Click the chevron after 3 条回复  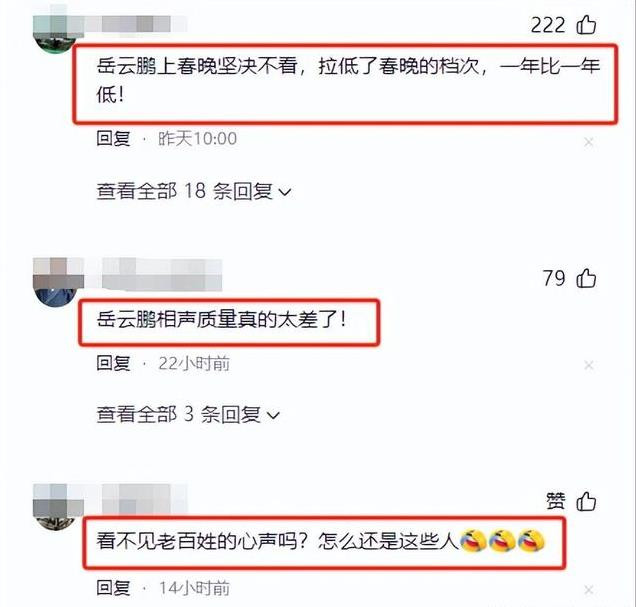(x=273, y=416)
